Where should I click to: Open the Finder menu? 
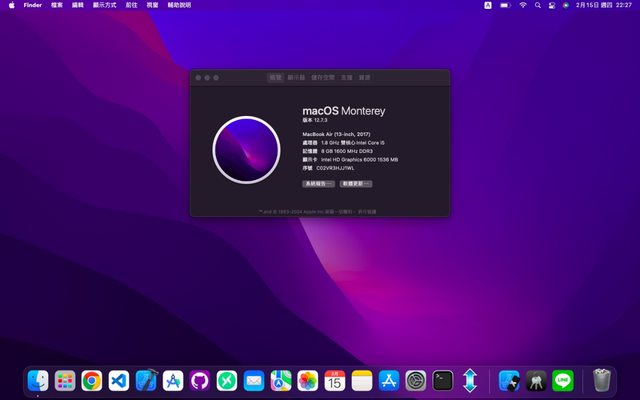pyautogui.click(x=33, y=5)
